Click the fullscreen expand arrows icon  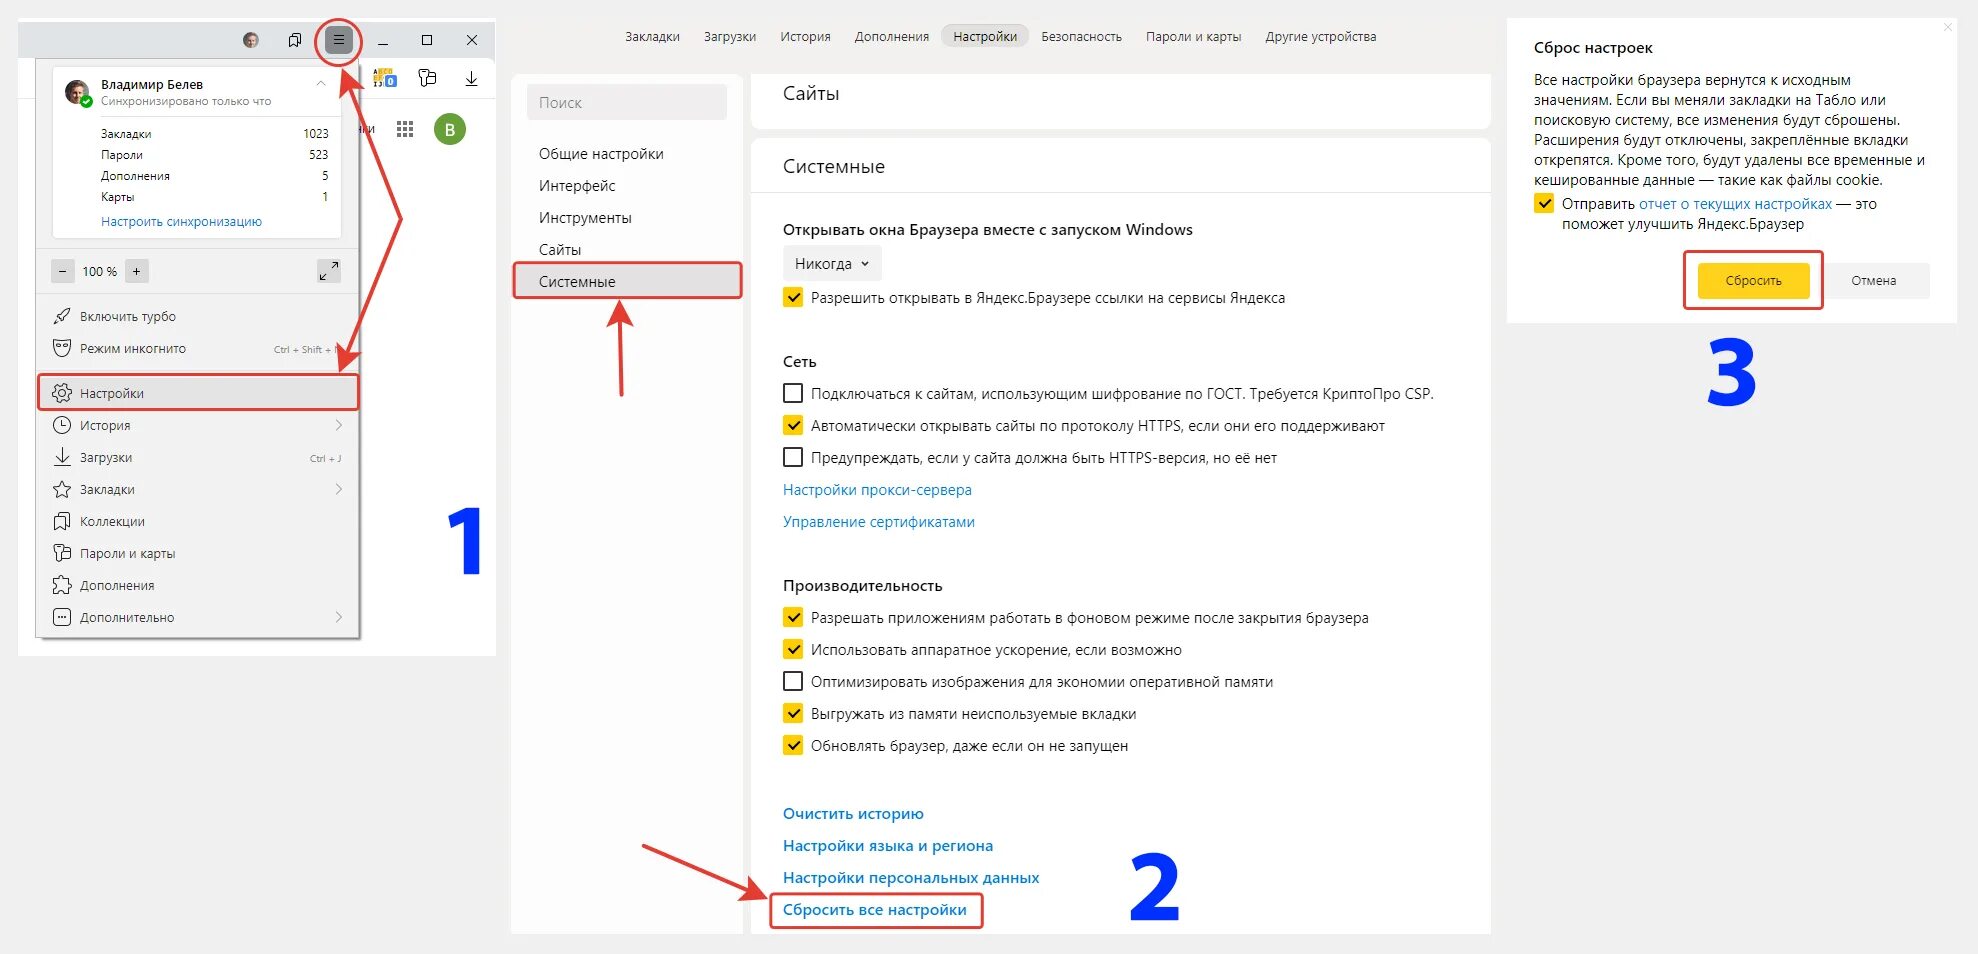(329, 271)
